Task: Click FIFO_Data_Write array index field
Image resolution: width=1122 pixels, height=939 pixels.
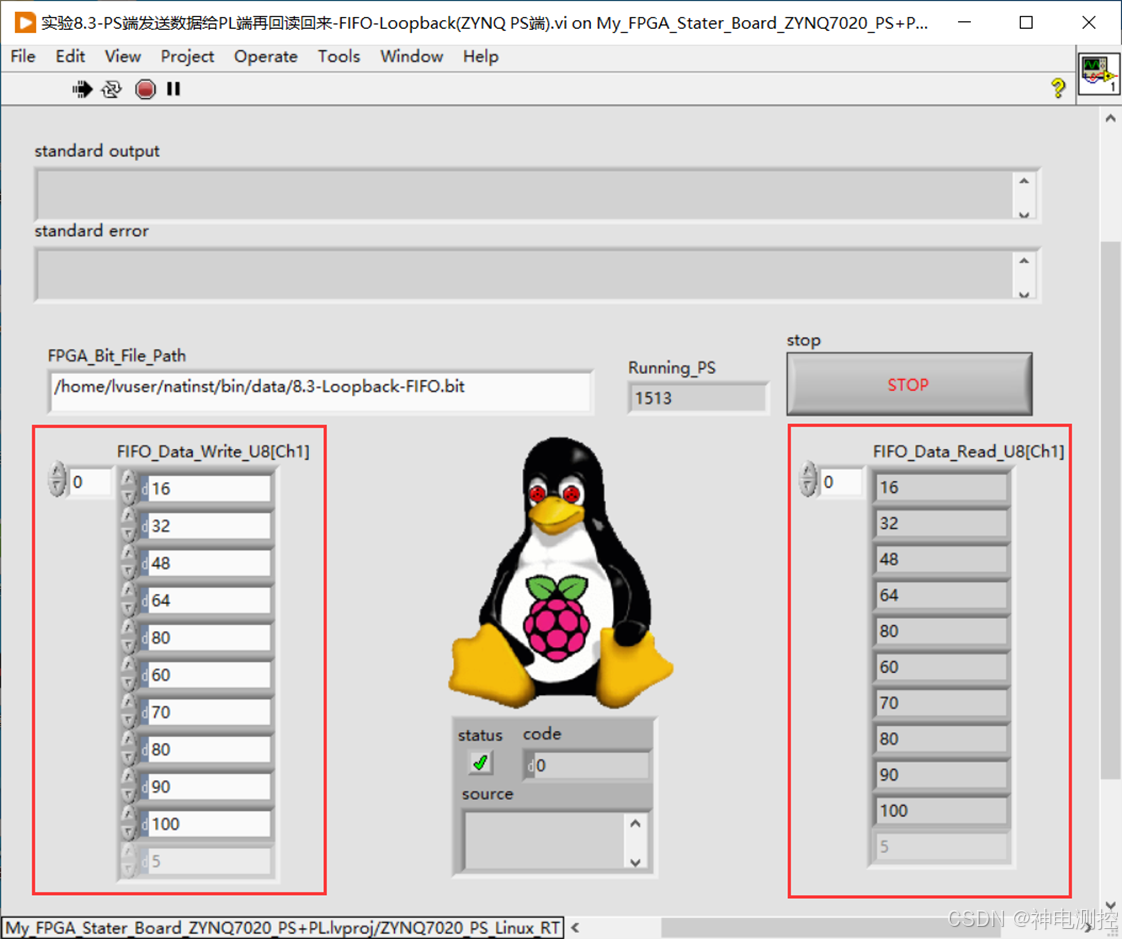Action: [89, 482]
